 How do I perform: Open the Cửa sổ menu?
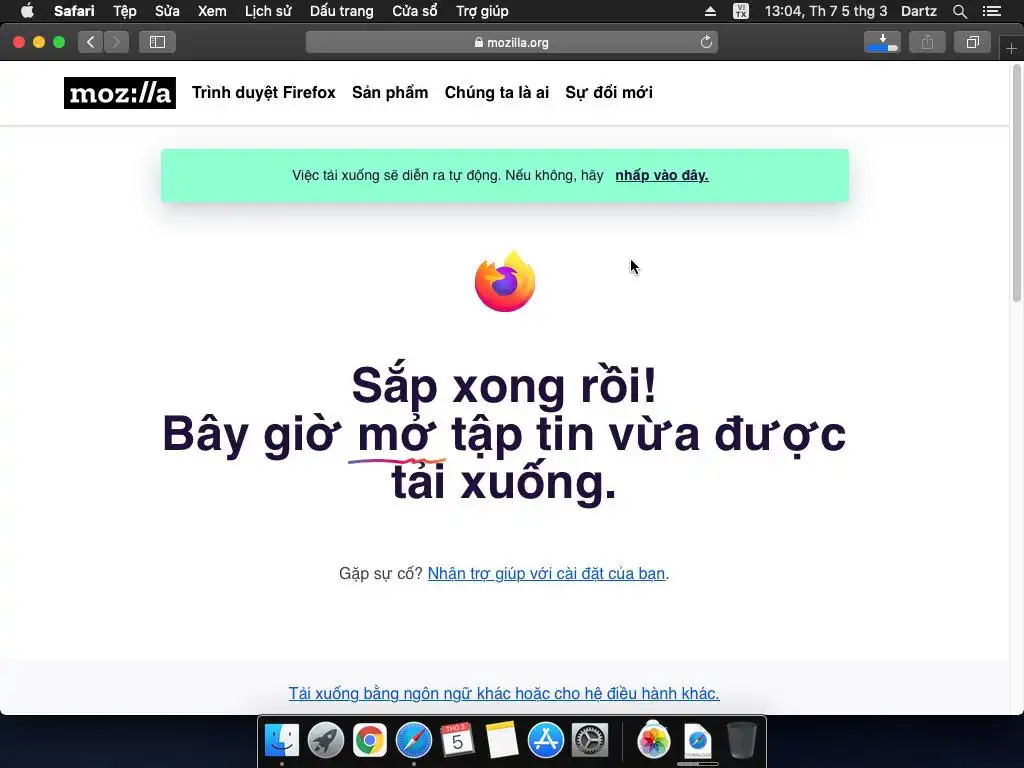415,11
